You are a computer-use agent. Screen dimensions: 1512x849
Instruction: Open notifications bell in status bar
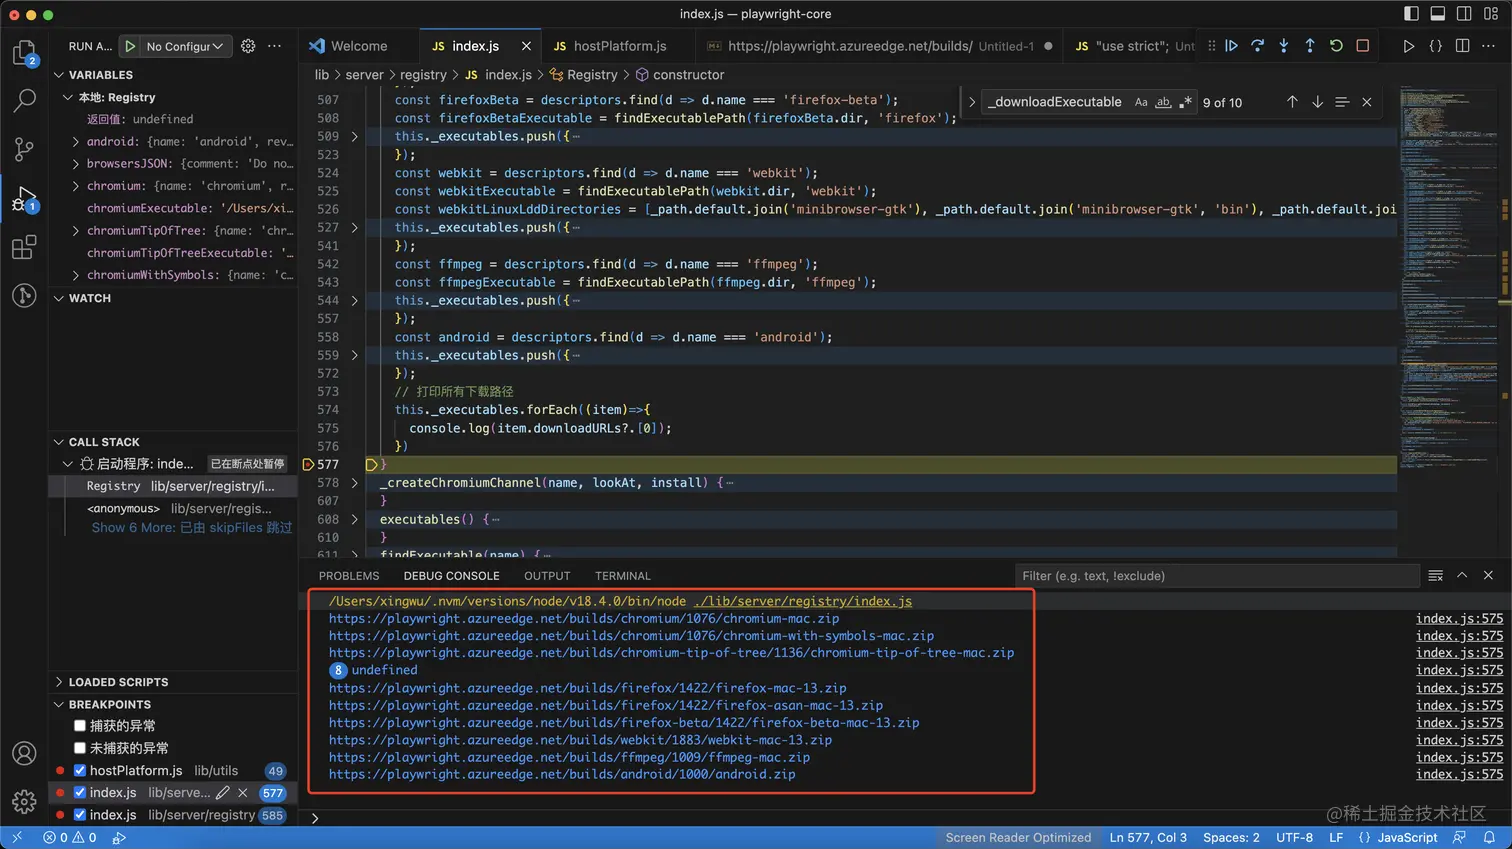[1489, 838]
